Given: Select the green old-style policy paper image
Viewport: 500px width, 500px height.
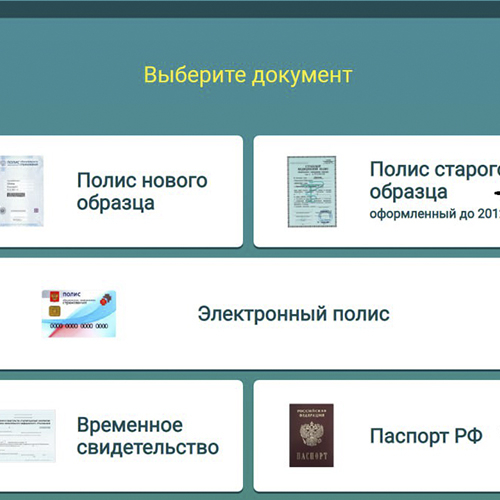Looking at the screenshot, I should click(x=312, y=192).
